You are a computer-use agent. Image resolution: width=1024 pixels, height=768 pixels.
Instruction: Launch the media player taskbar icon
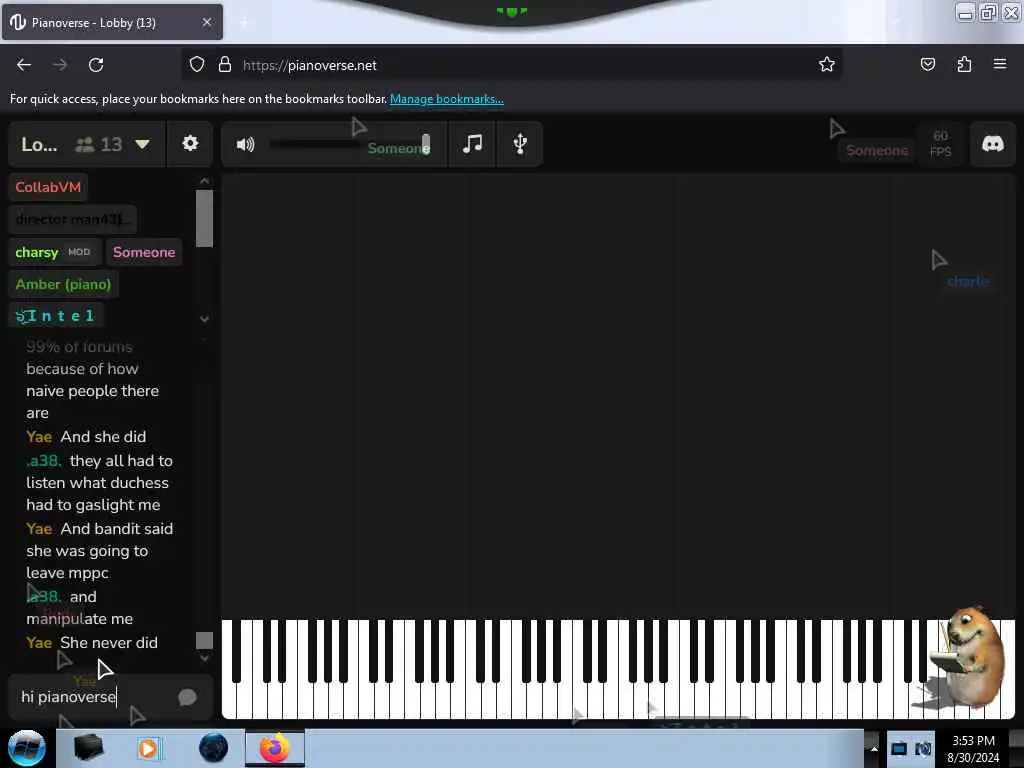(149, 748)
